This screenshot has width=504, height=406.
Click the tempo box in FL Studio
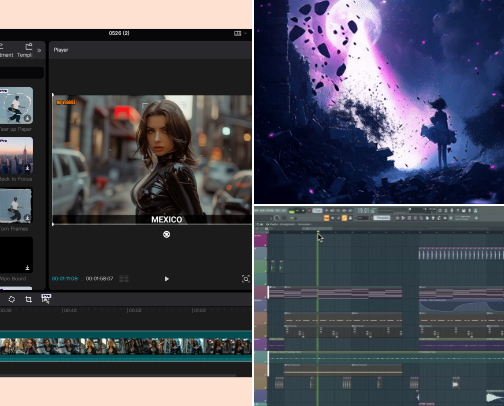pyautogui.click(x=317, y=211)
